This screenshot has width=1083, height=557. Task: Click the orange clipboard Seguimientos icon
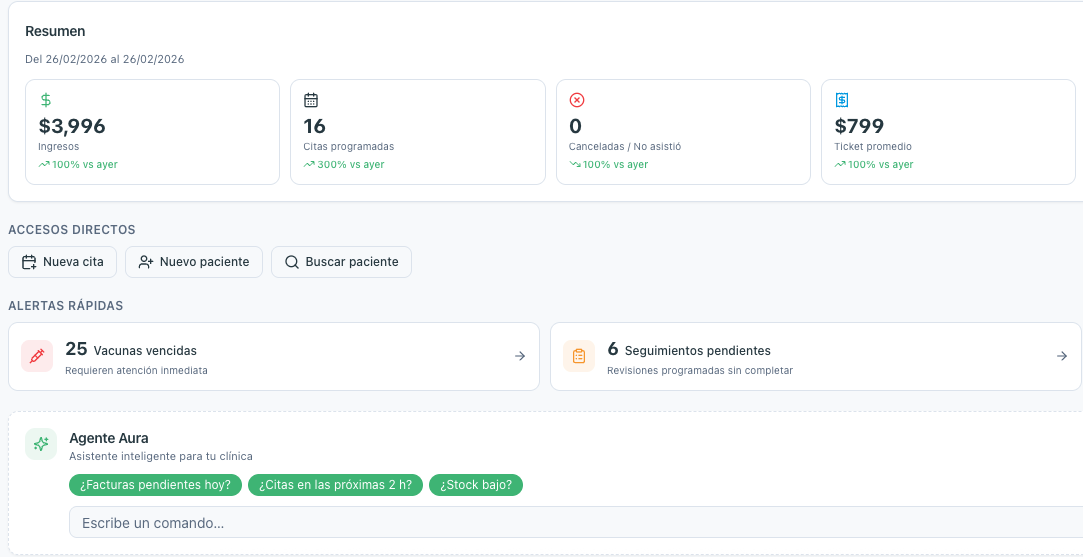pos(579,356)
